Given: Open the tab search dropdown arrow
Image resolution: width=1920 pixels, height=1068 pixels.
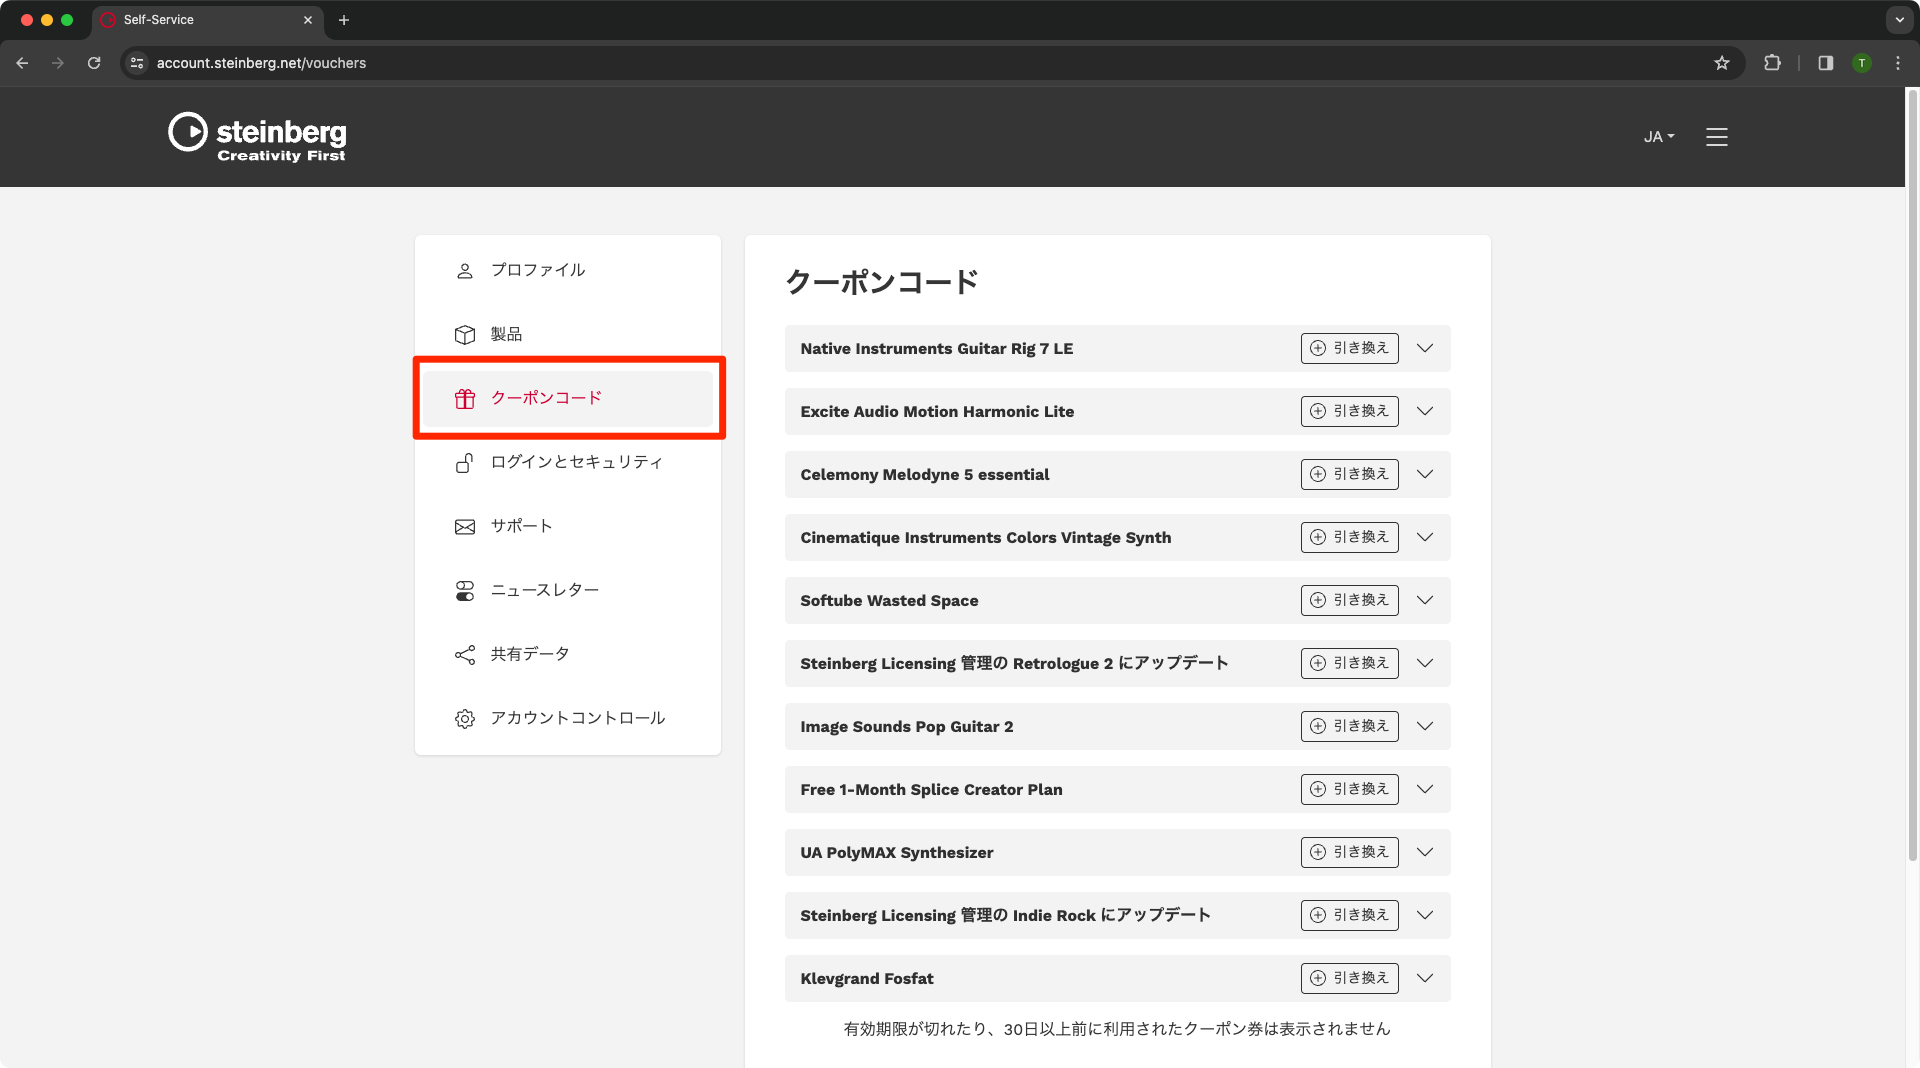Looking at the screenshot, I should 1899,20.
